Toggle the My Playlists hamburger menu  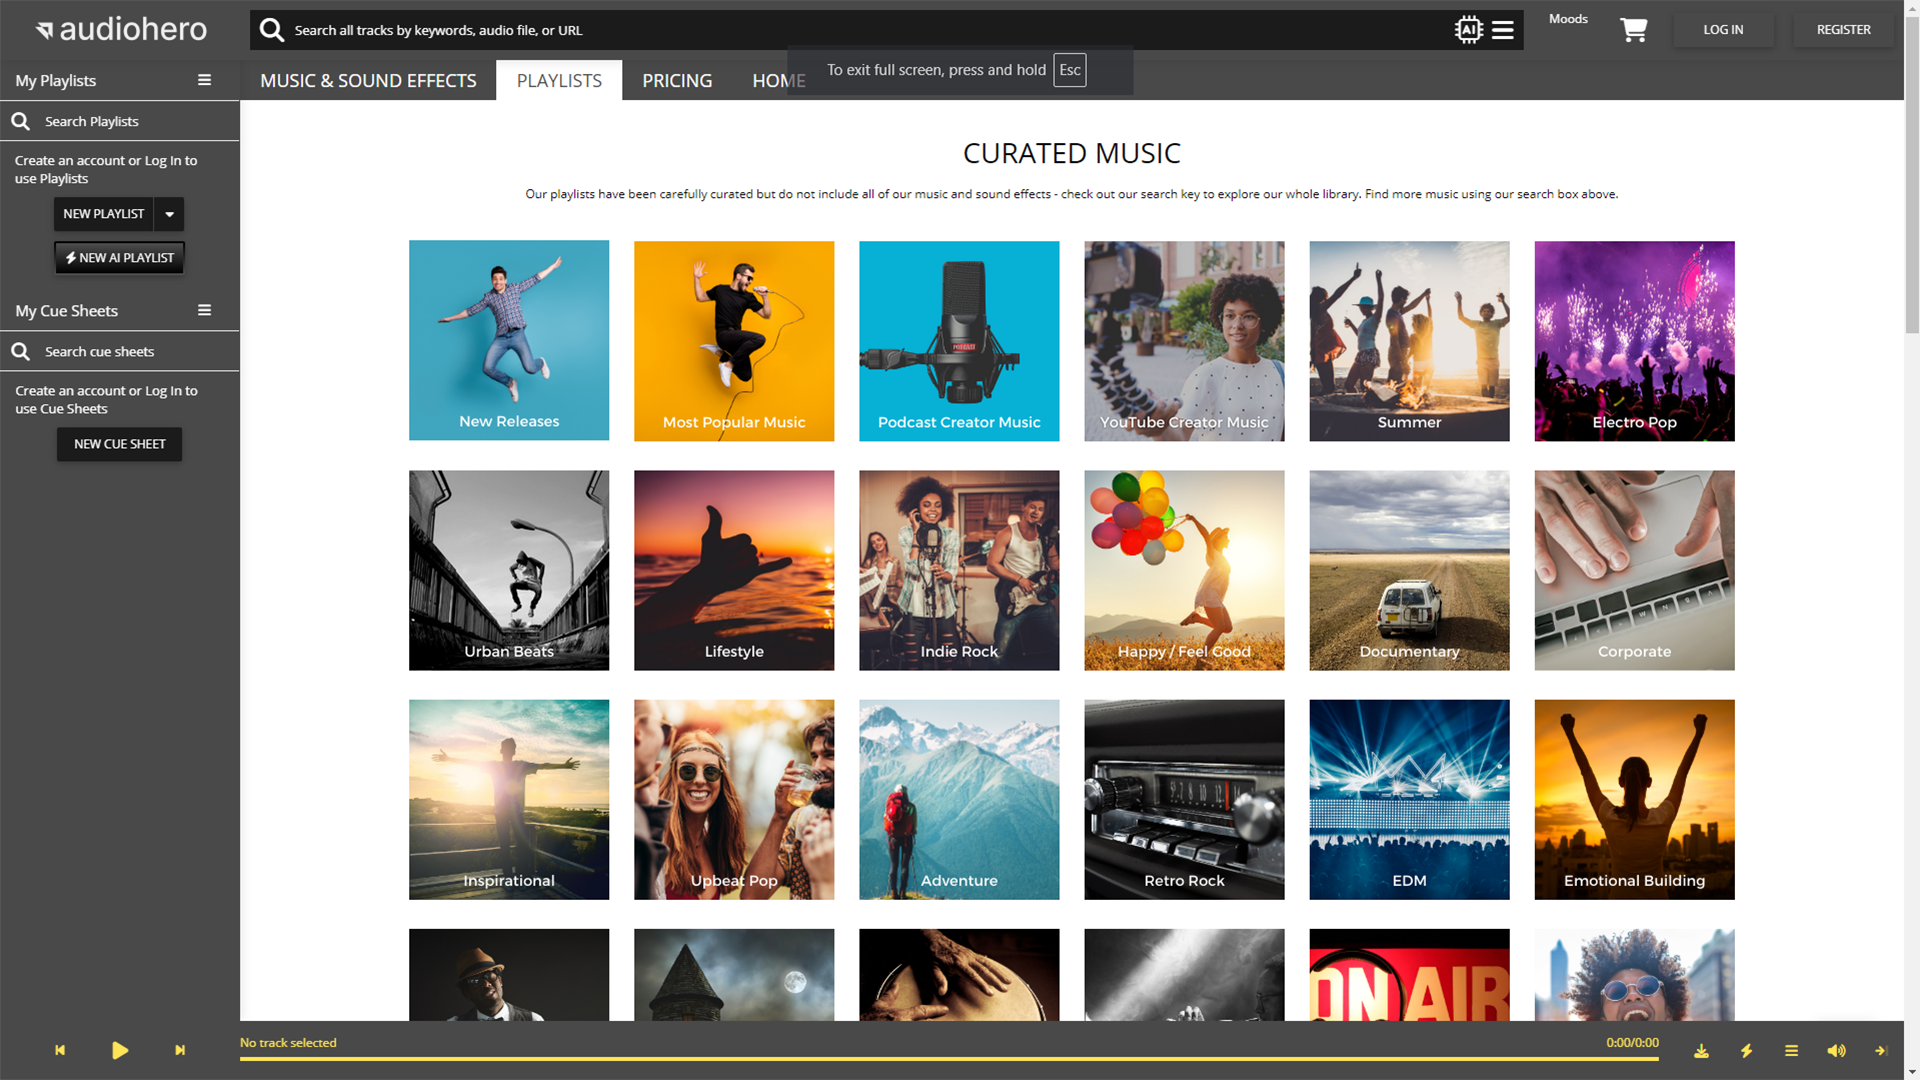(204, 80)
